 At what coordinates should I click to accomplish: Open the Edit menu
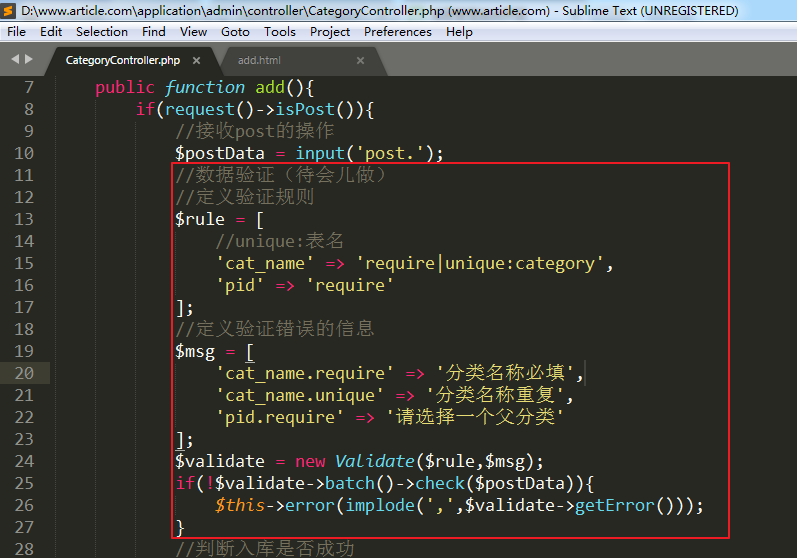coord(51,31)
